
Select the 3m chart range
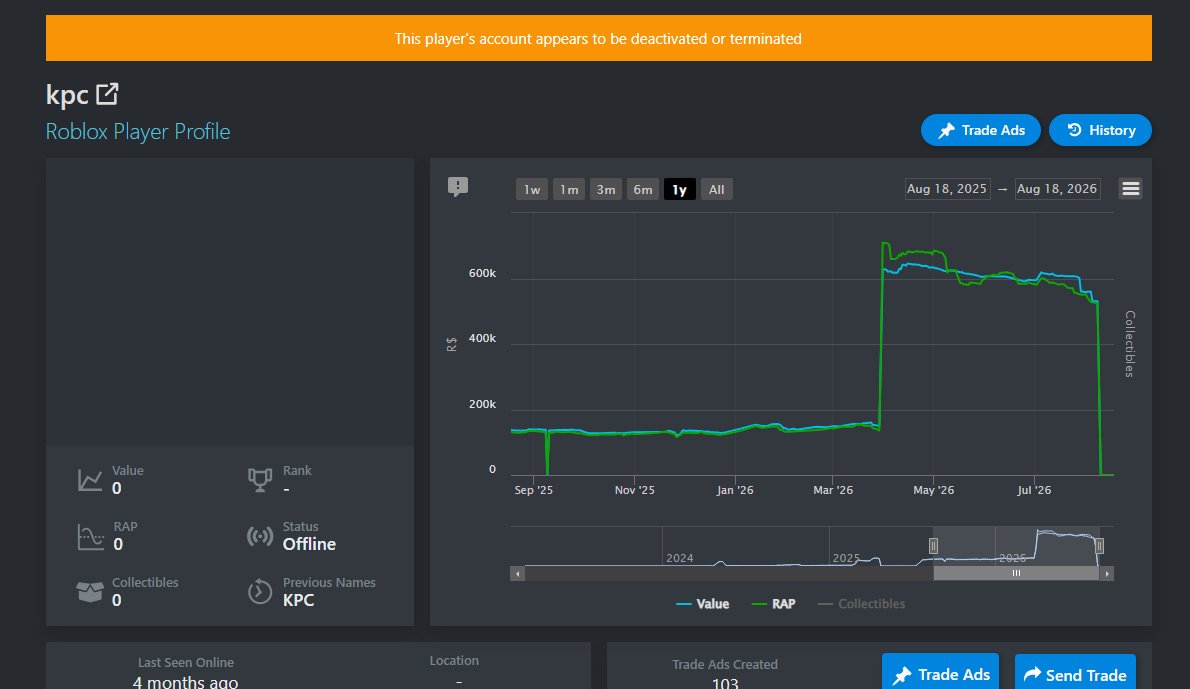click(x=606, y=190)
